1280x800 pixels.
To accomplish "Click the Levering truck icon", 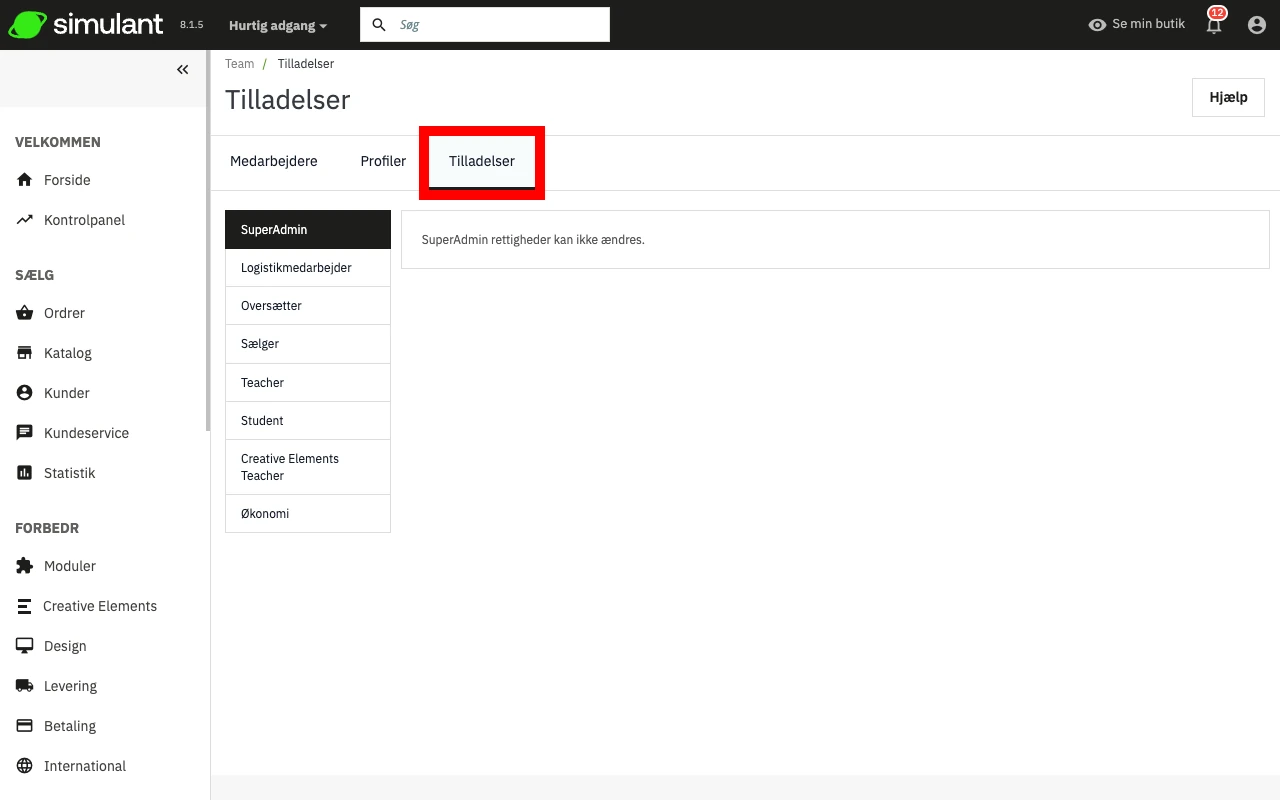I will click(25, 686).
